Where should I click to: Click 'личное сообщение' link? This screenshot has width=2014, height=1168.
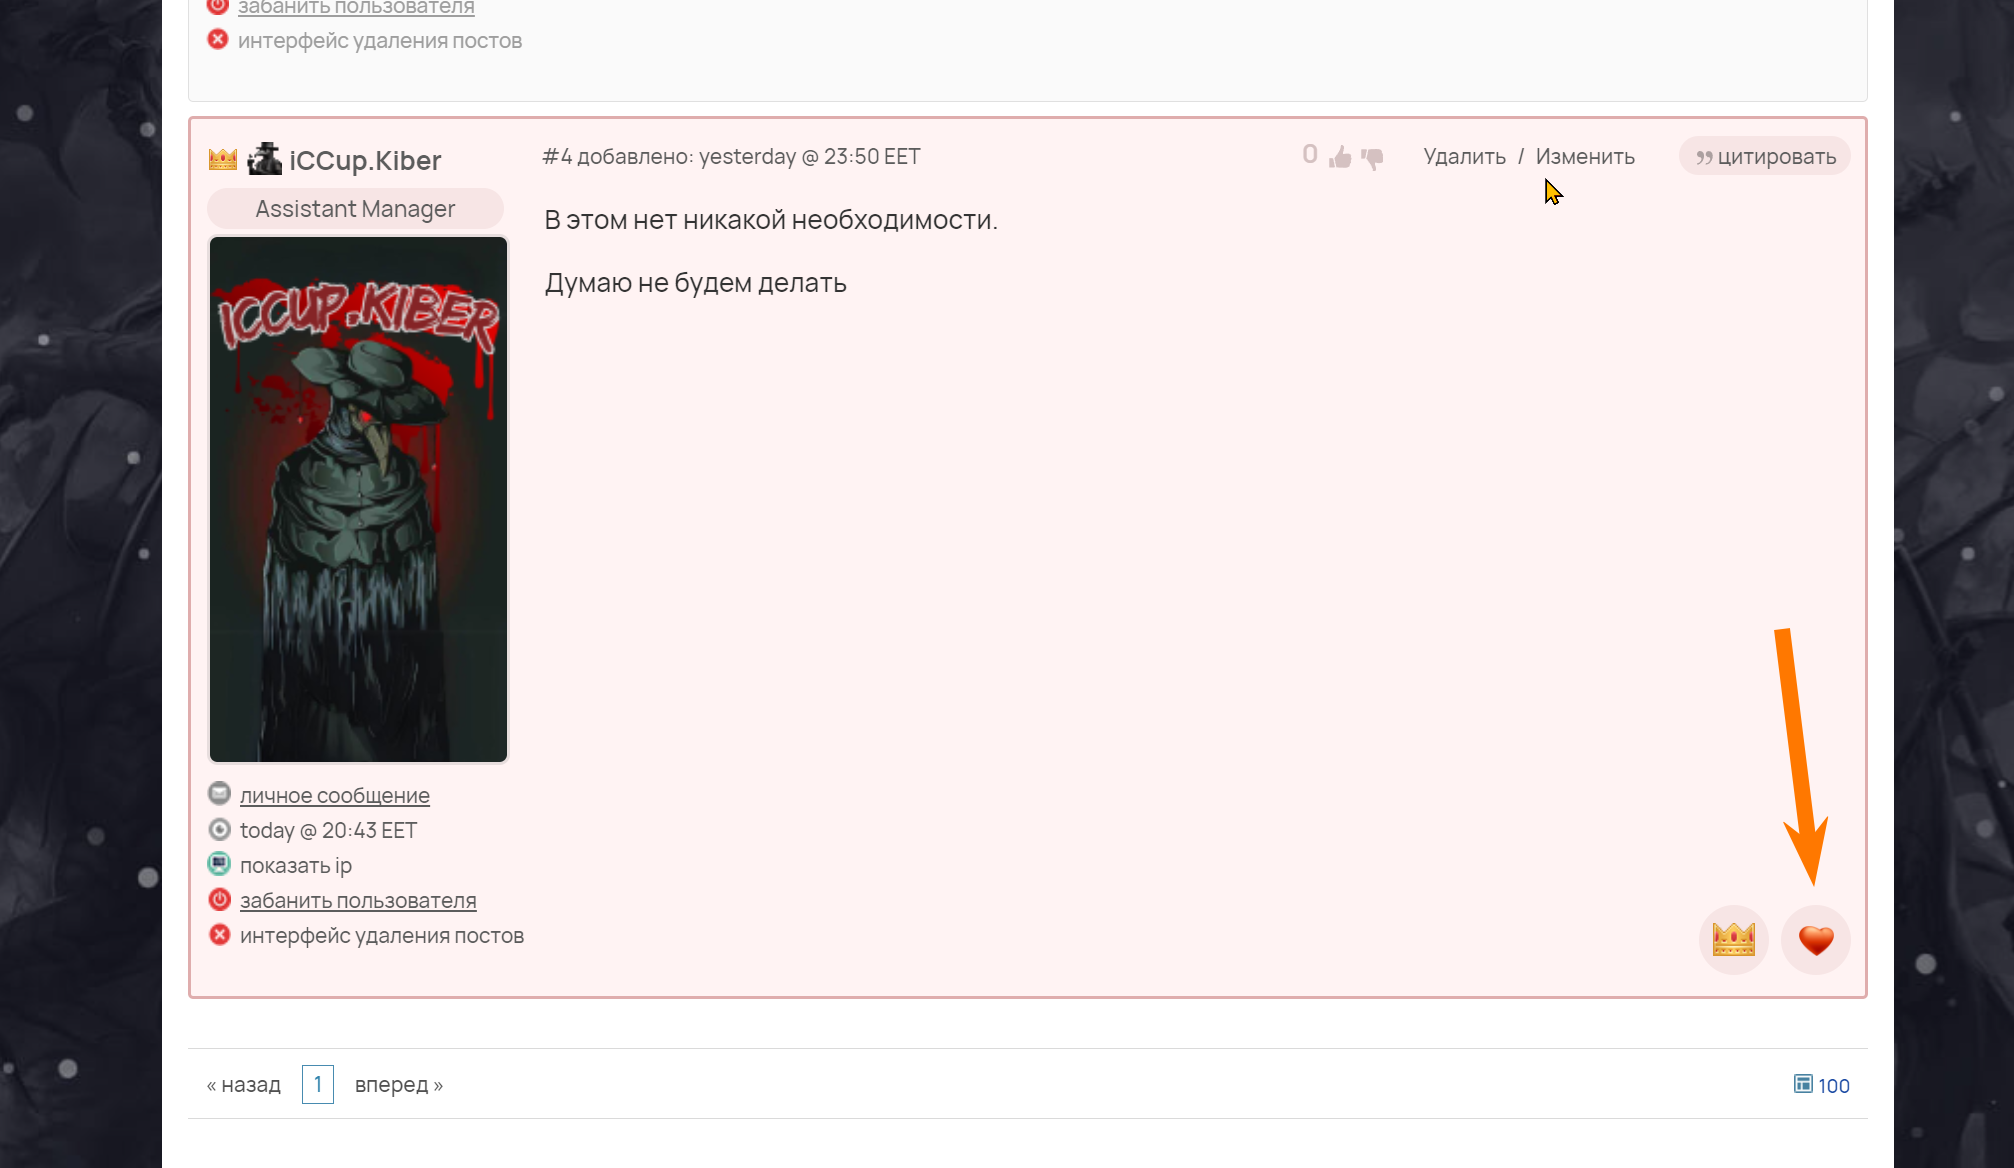pos(335,796)
